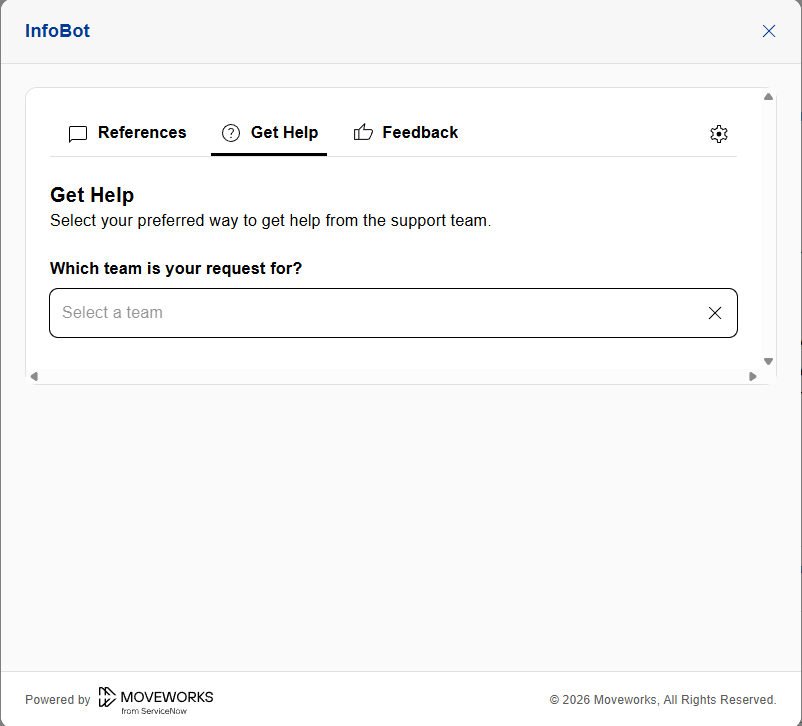Click the Moveworks copyright text
Image resolution: width=802 pixels, height=726 pixels.
pos(663,700)
